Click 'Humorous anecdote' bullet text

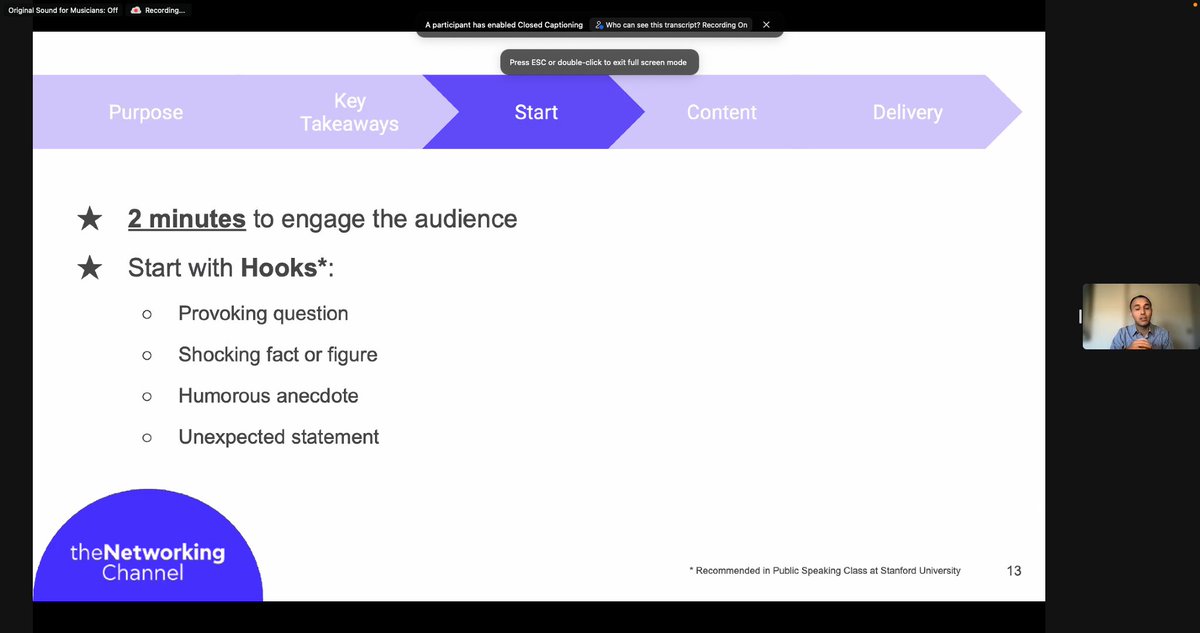268,396
